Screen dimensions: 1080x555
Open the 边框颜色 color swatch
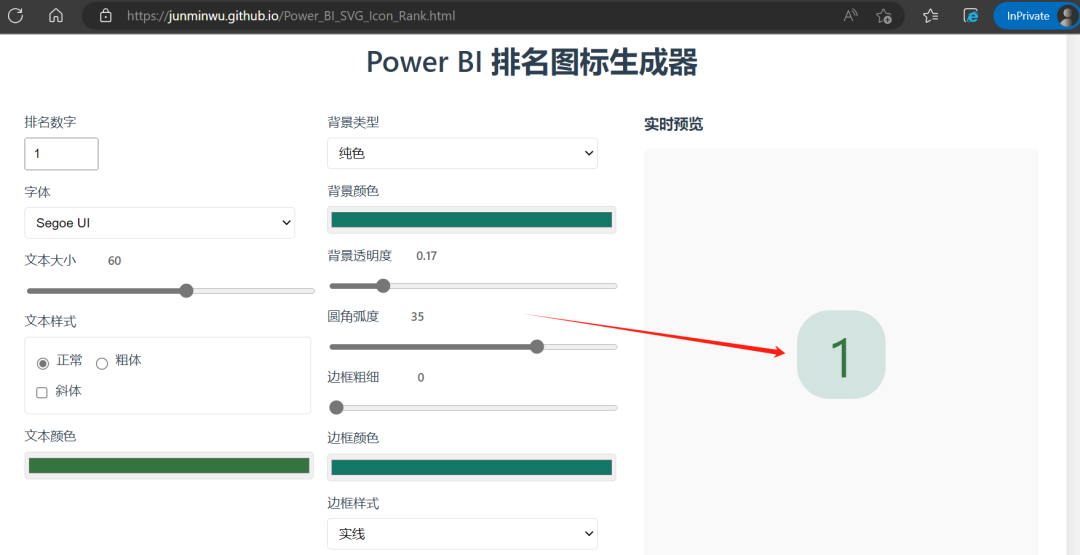pyautogui.click(x=471, y=467)
